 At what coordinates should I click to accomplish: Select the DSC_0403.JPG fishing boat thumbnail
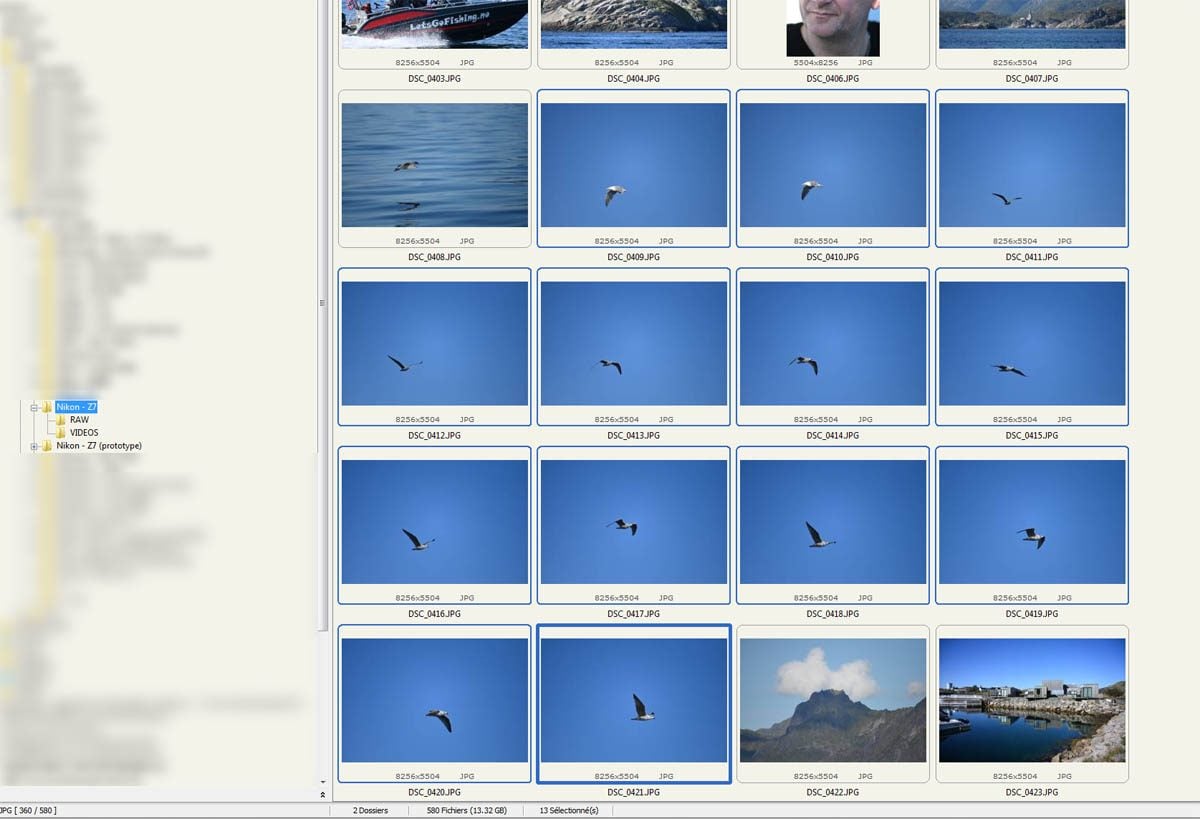pyautogui.click(x=434, y=24)
